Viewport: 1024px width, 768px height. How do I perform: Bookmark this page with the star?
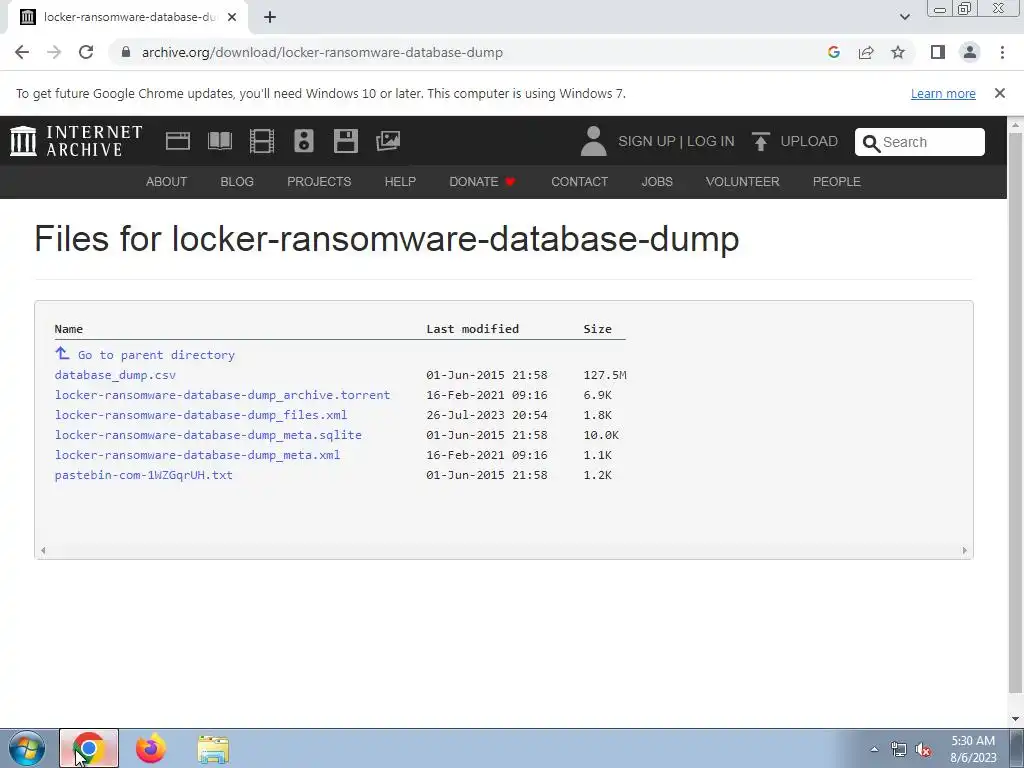click(898, 52)
